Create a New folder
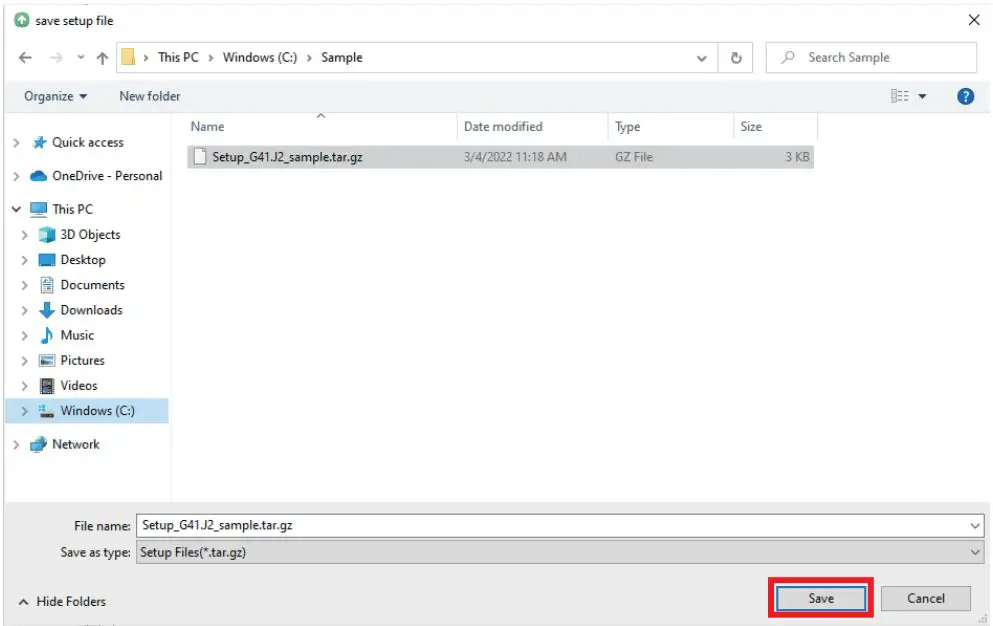 [149, 96]
